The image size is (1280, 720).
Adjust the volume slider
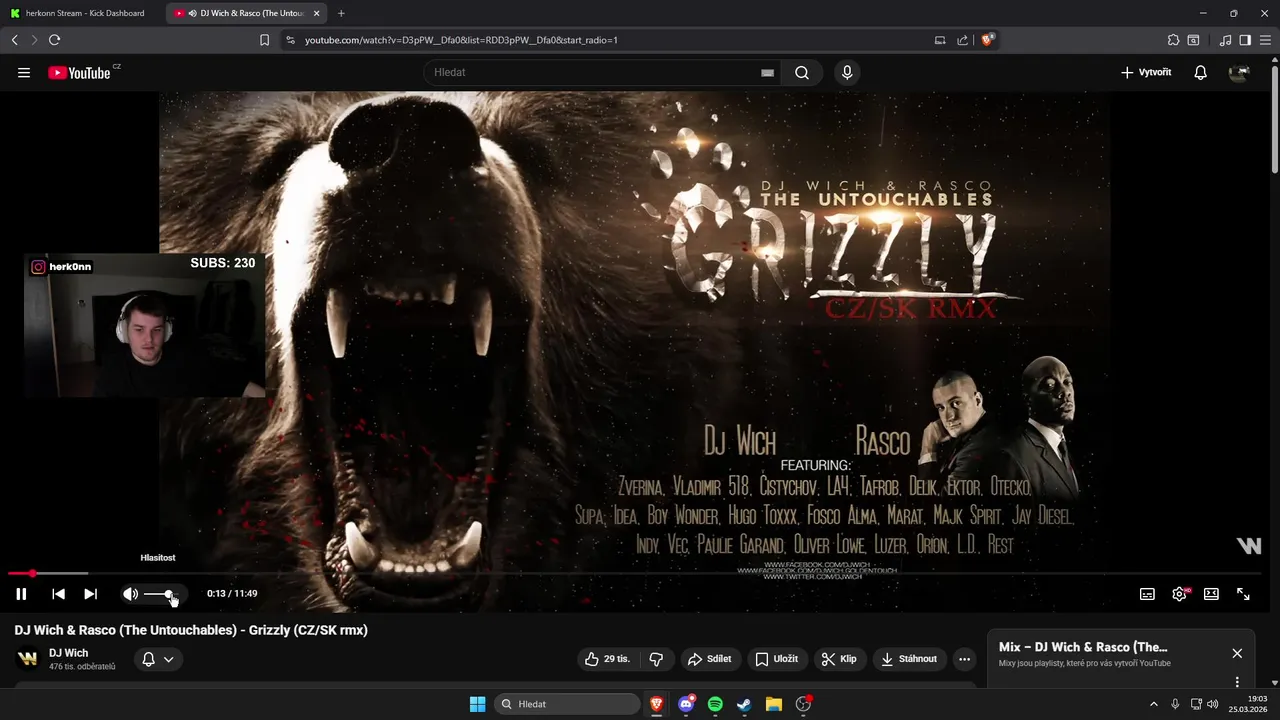pos(161,594)
